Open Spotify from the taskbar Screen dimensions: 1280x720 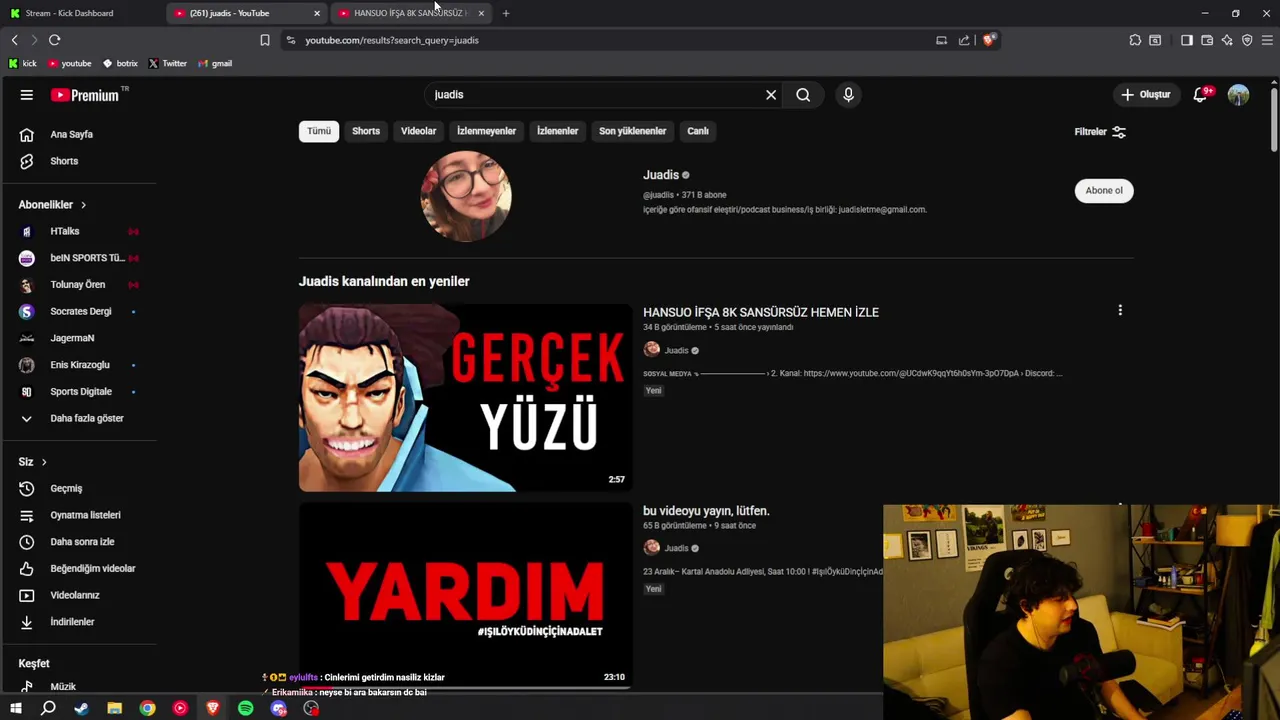[246, 708]
